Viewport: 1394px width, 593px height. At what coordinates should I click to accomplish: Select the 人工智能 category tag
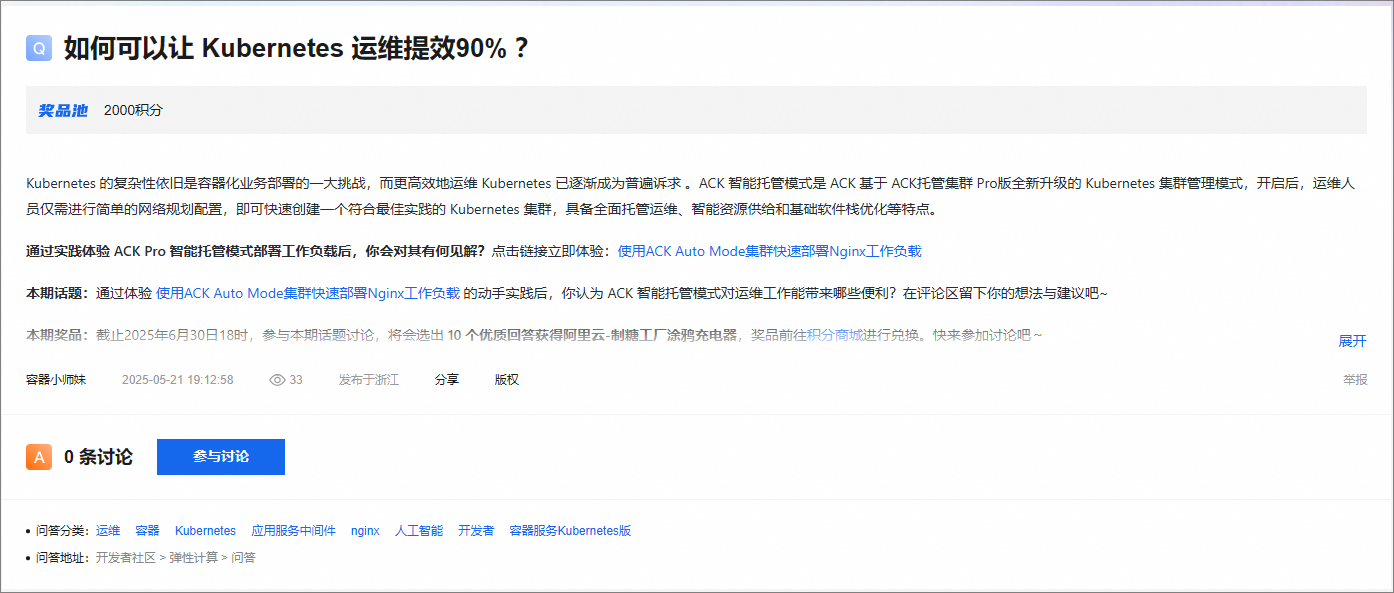pyautogui.click(x=419, y=531)
